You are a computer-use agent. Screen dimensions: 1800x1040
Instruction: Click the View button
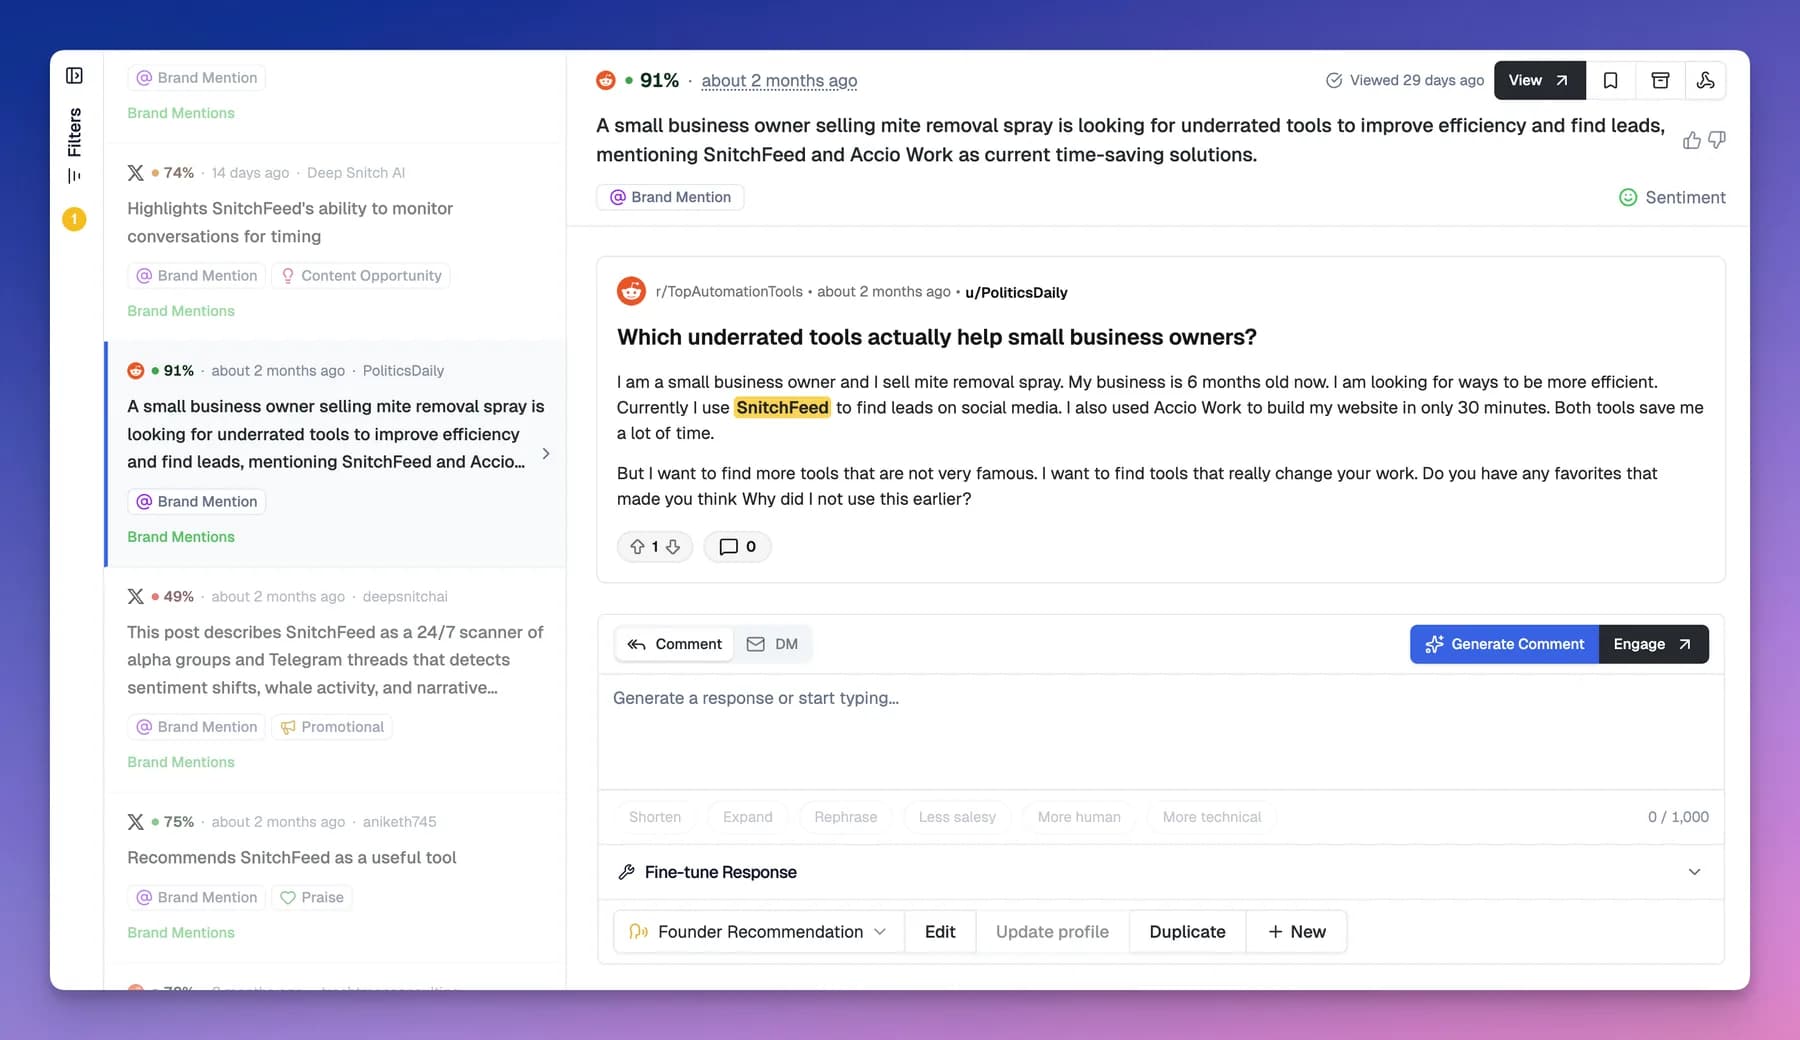tap(1539, 81)
